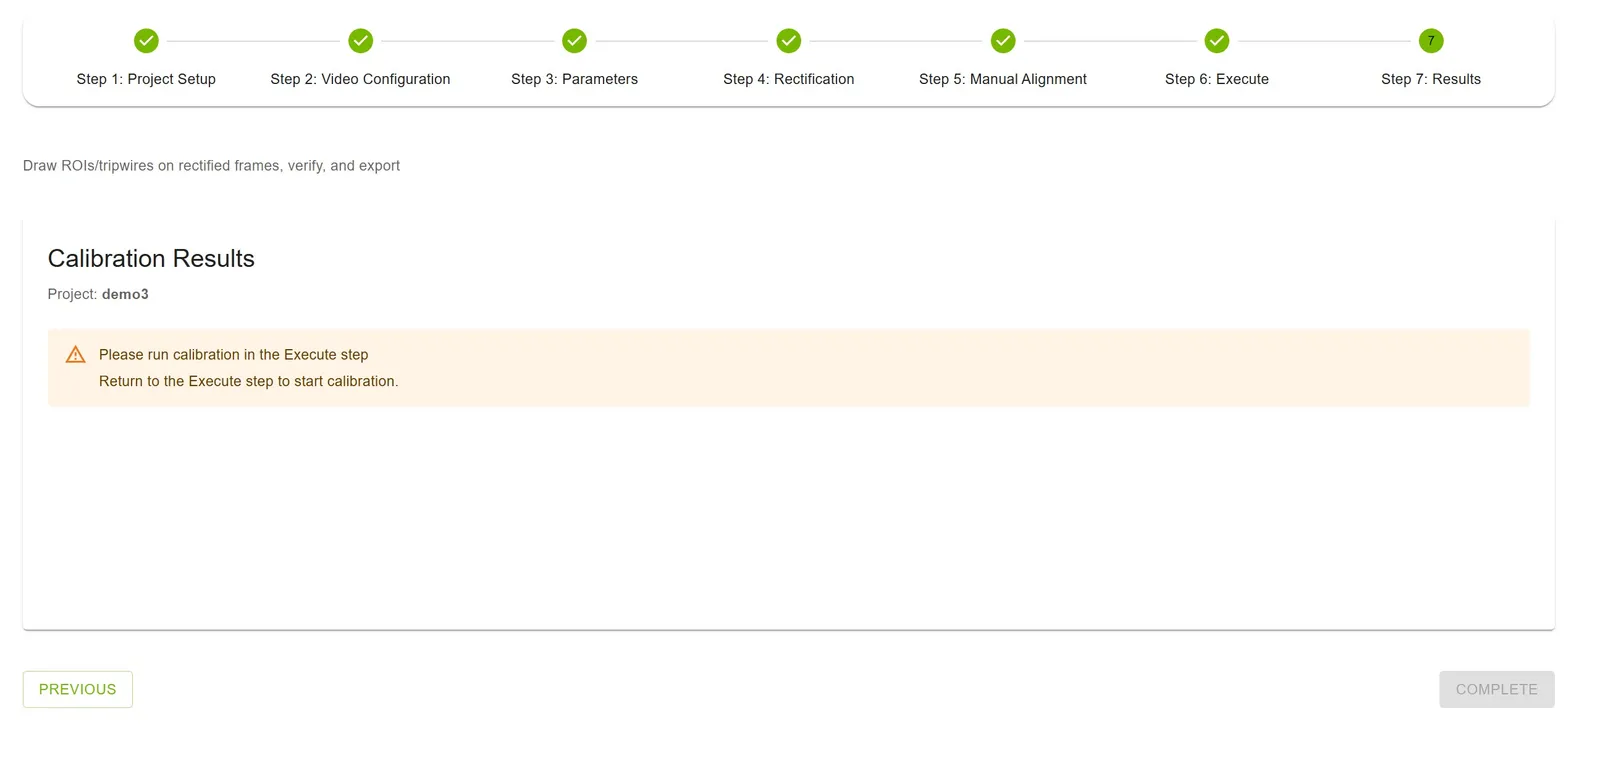The image size is (1600, 763).
Task: Go to Step 1: Project Setup label
Action: pos(146,79)
